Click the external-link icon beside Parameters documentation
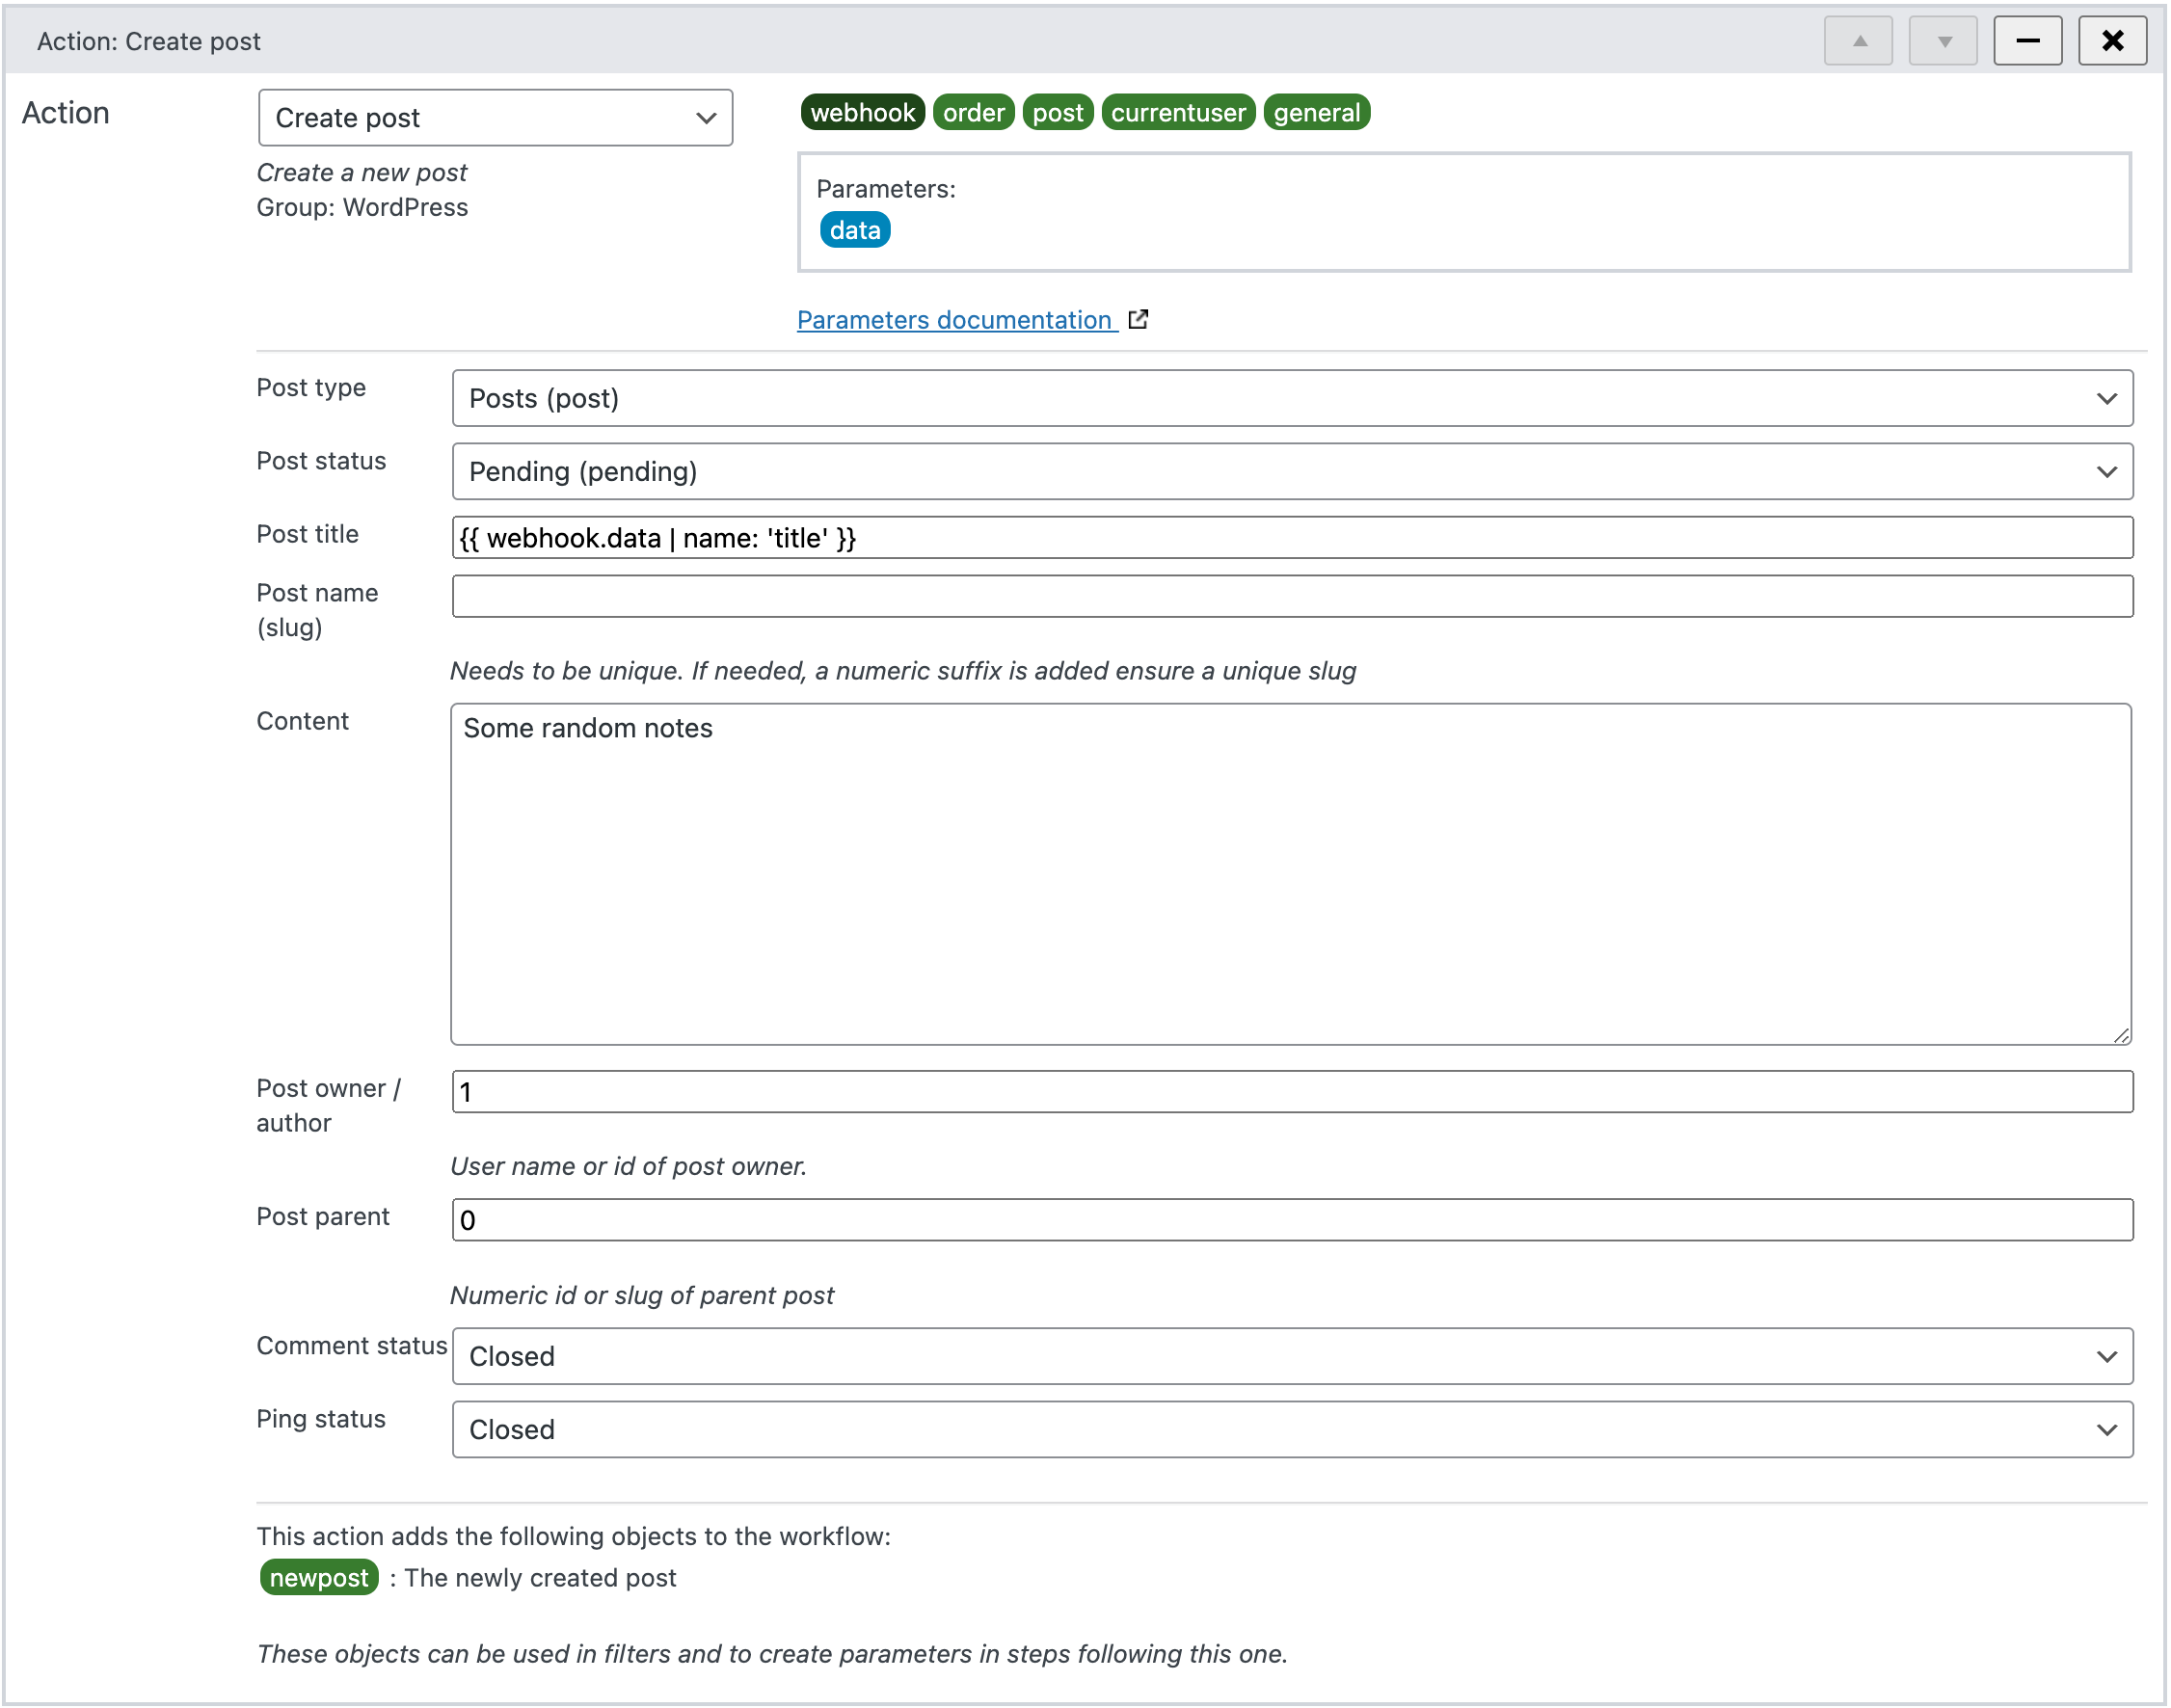The image size is (2171, 1708). (1139, 319)
